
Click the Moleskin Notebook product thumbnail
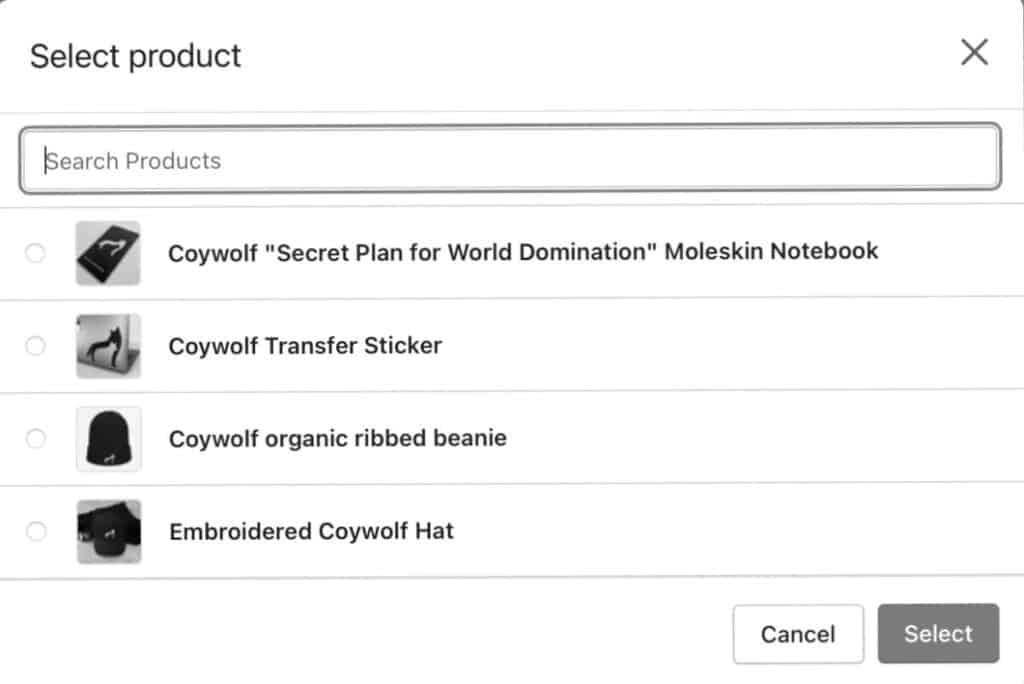click(108, 253)
